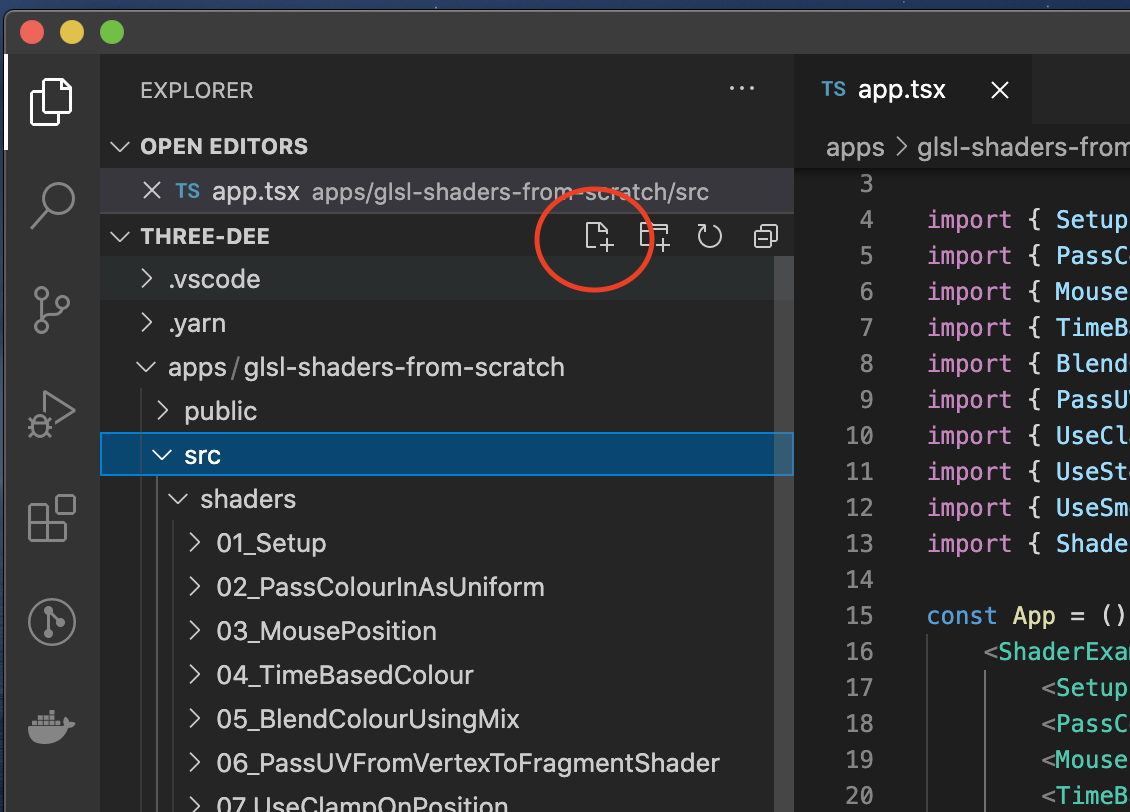Collapse the shaders folder
1130x812 pixels.
[177, 498]
